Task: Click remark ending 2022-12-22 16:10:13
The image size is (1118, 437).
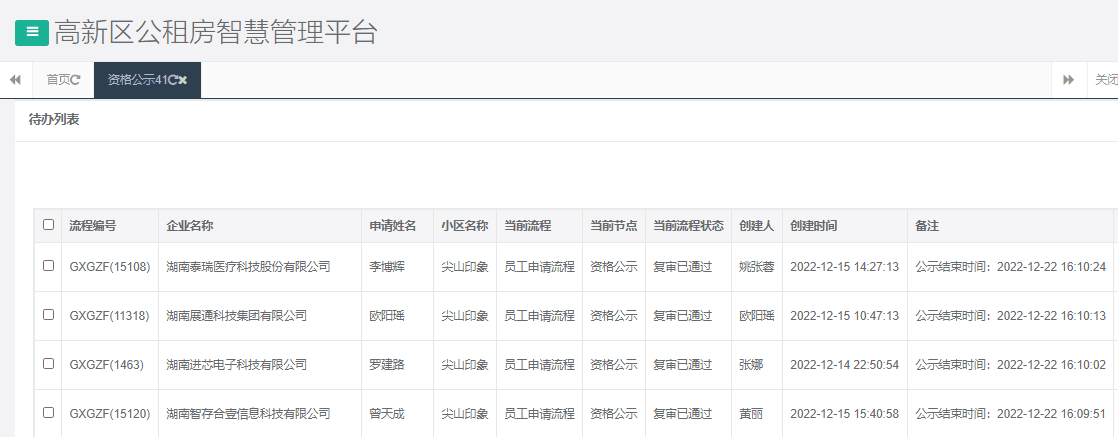Action: click(1010, 316)
